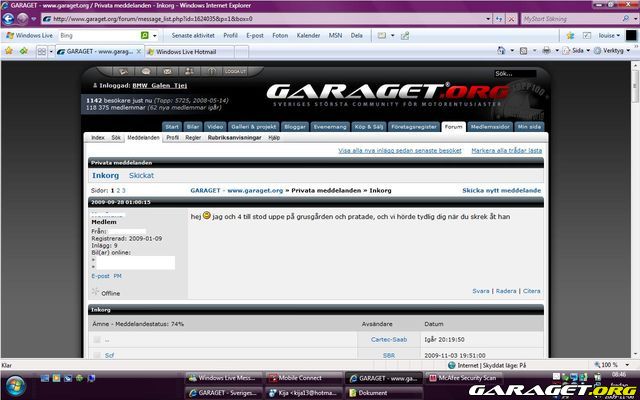Click the friends icon in site header
This screenshot has width=640, height=400.
click(x=189, y=71)
